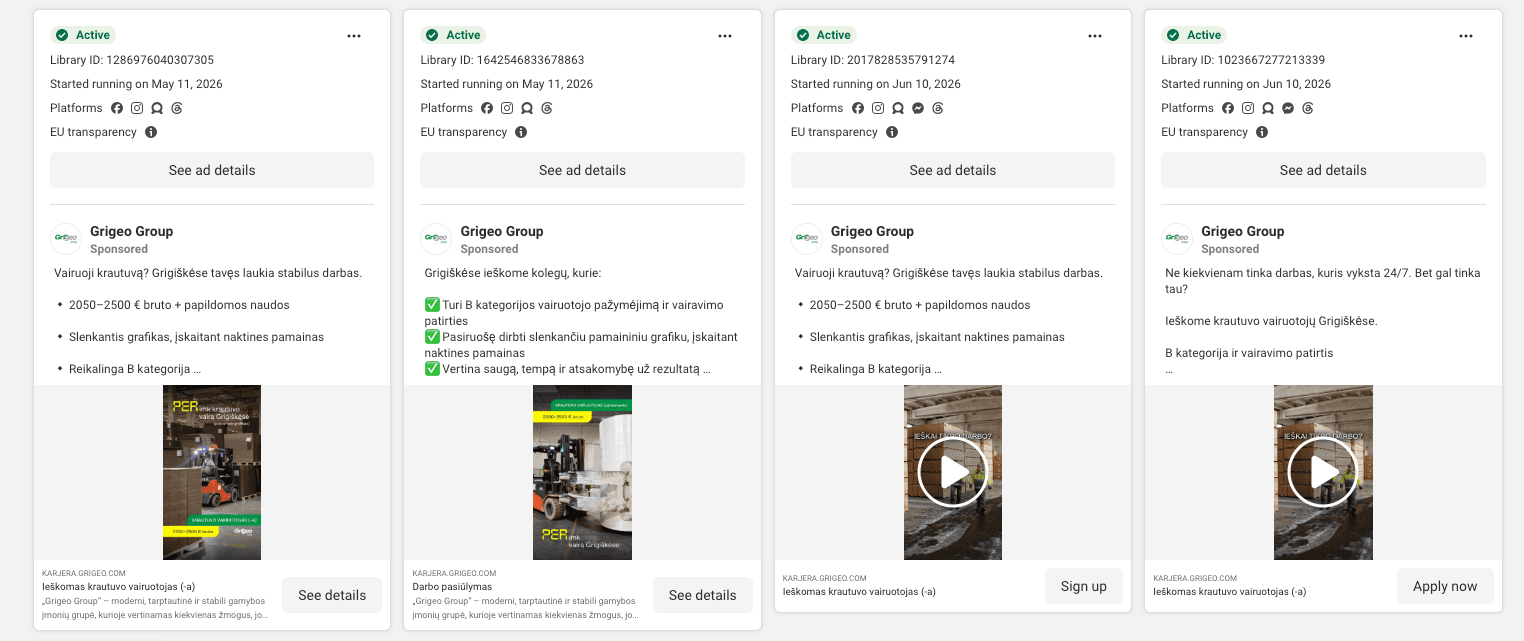Click "Grigiškėse ieškome kolegų, kurie:" ad text

click(512, 273)
